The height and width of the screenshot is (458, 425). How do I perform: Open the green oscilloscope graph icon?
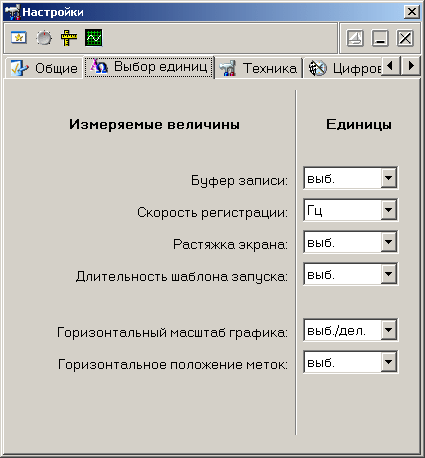click(94, 38)
